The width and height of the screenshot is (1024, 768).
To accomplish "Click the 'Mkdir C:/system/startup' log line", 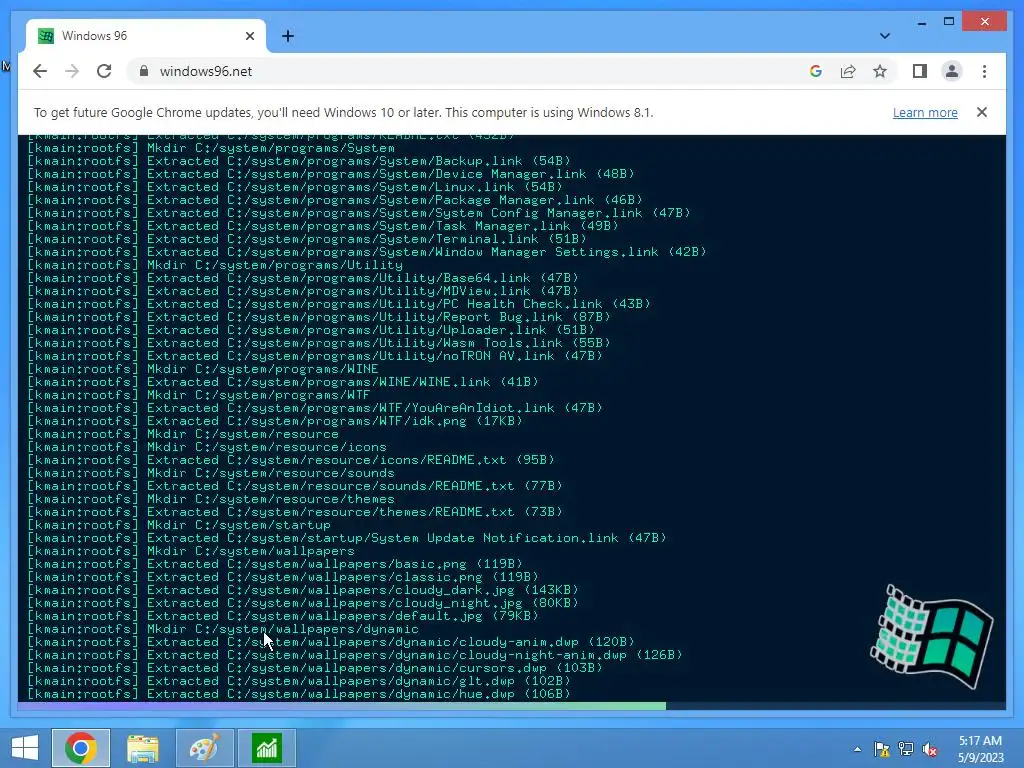I will (179, 525).
